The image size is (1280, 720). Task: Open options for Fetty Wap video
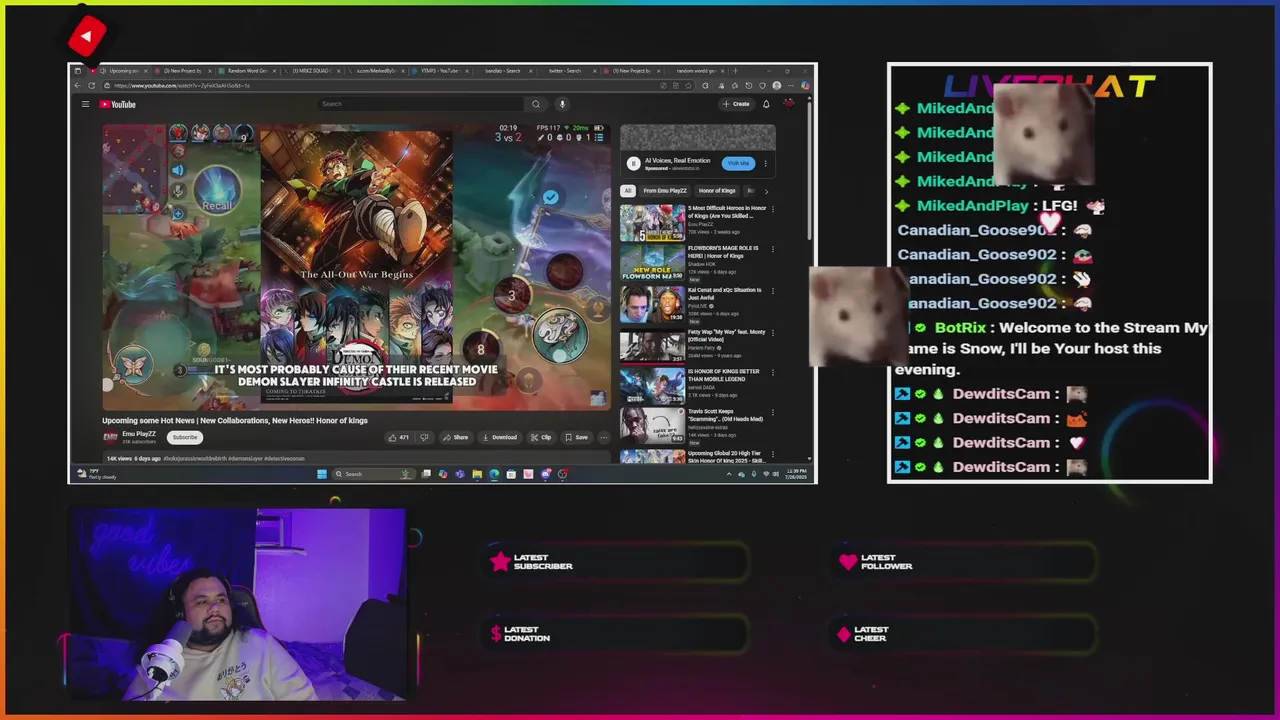tap(773, 332)
